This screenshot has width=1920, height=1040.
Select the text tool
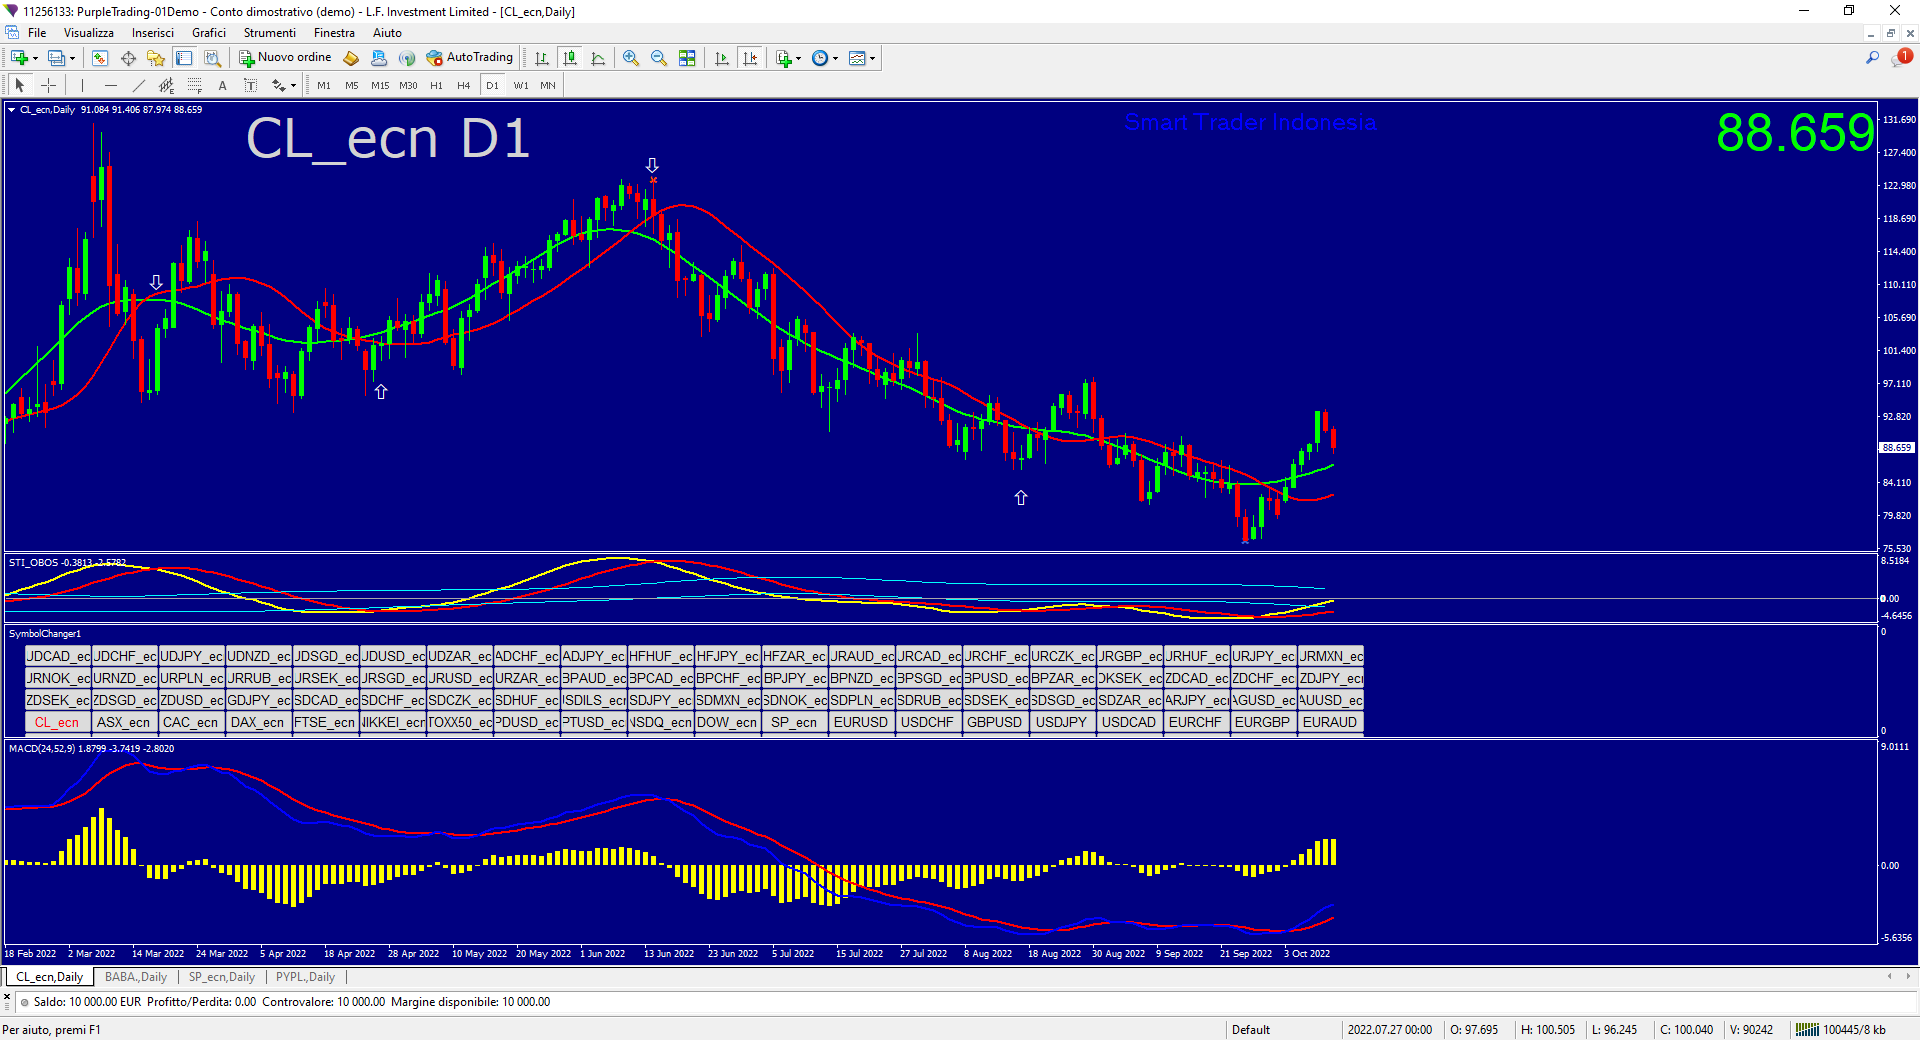click(222, 85)
